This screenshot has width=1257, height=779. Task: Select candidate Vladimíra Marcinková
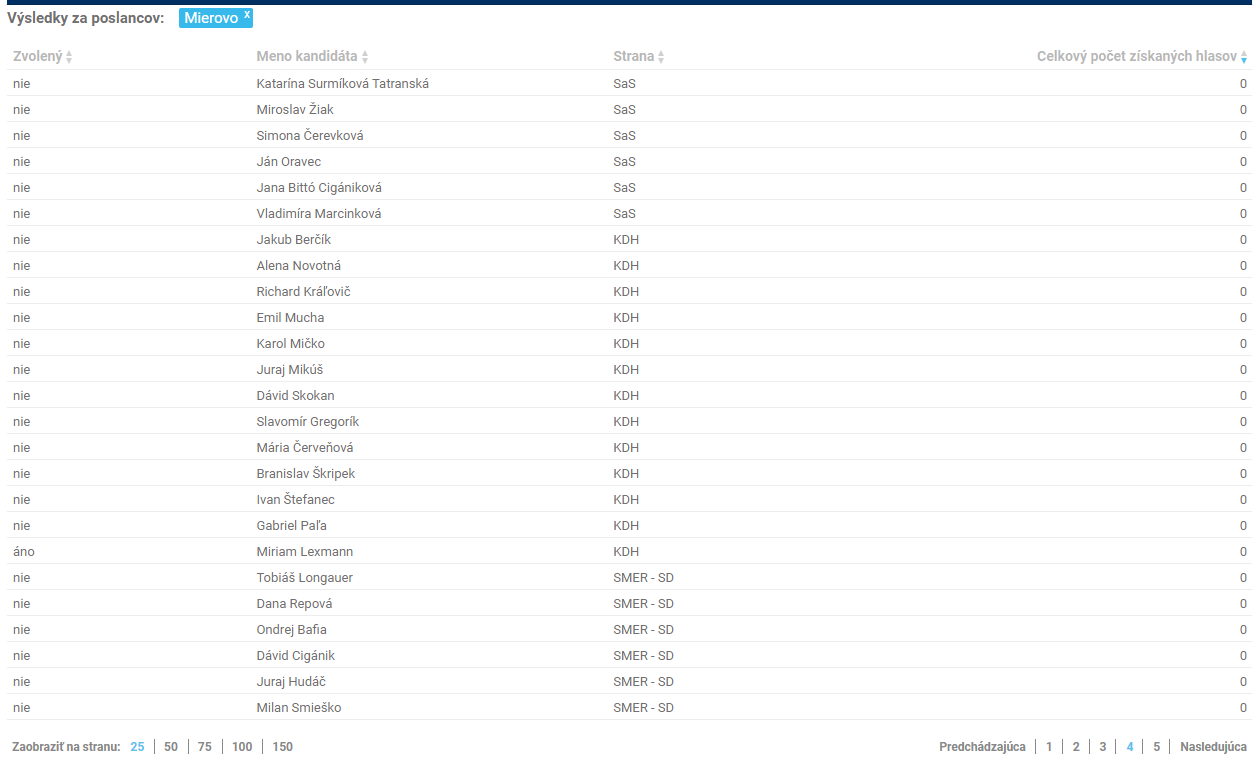(319, 214)
